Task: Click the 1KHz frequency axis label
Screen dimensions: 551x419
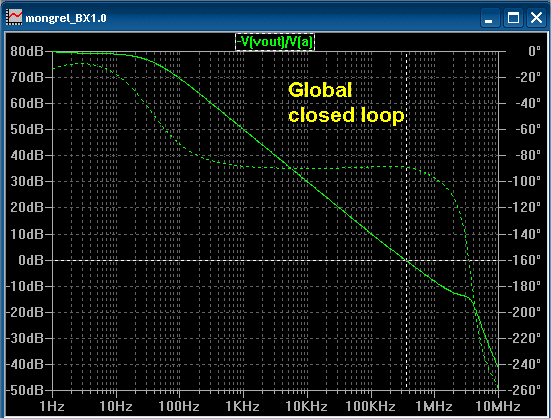Action: click(x=242, y=407)
